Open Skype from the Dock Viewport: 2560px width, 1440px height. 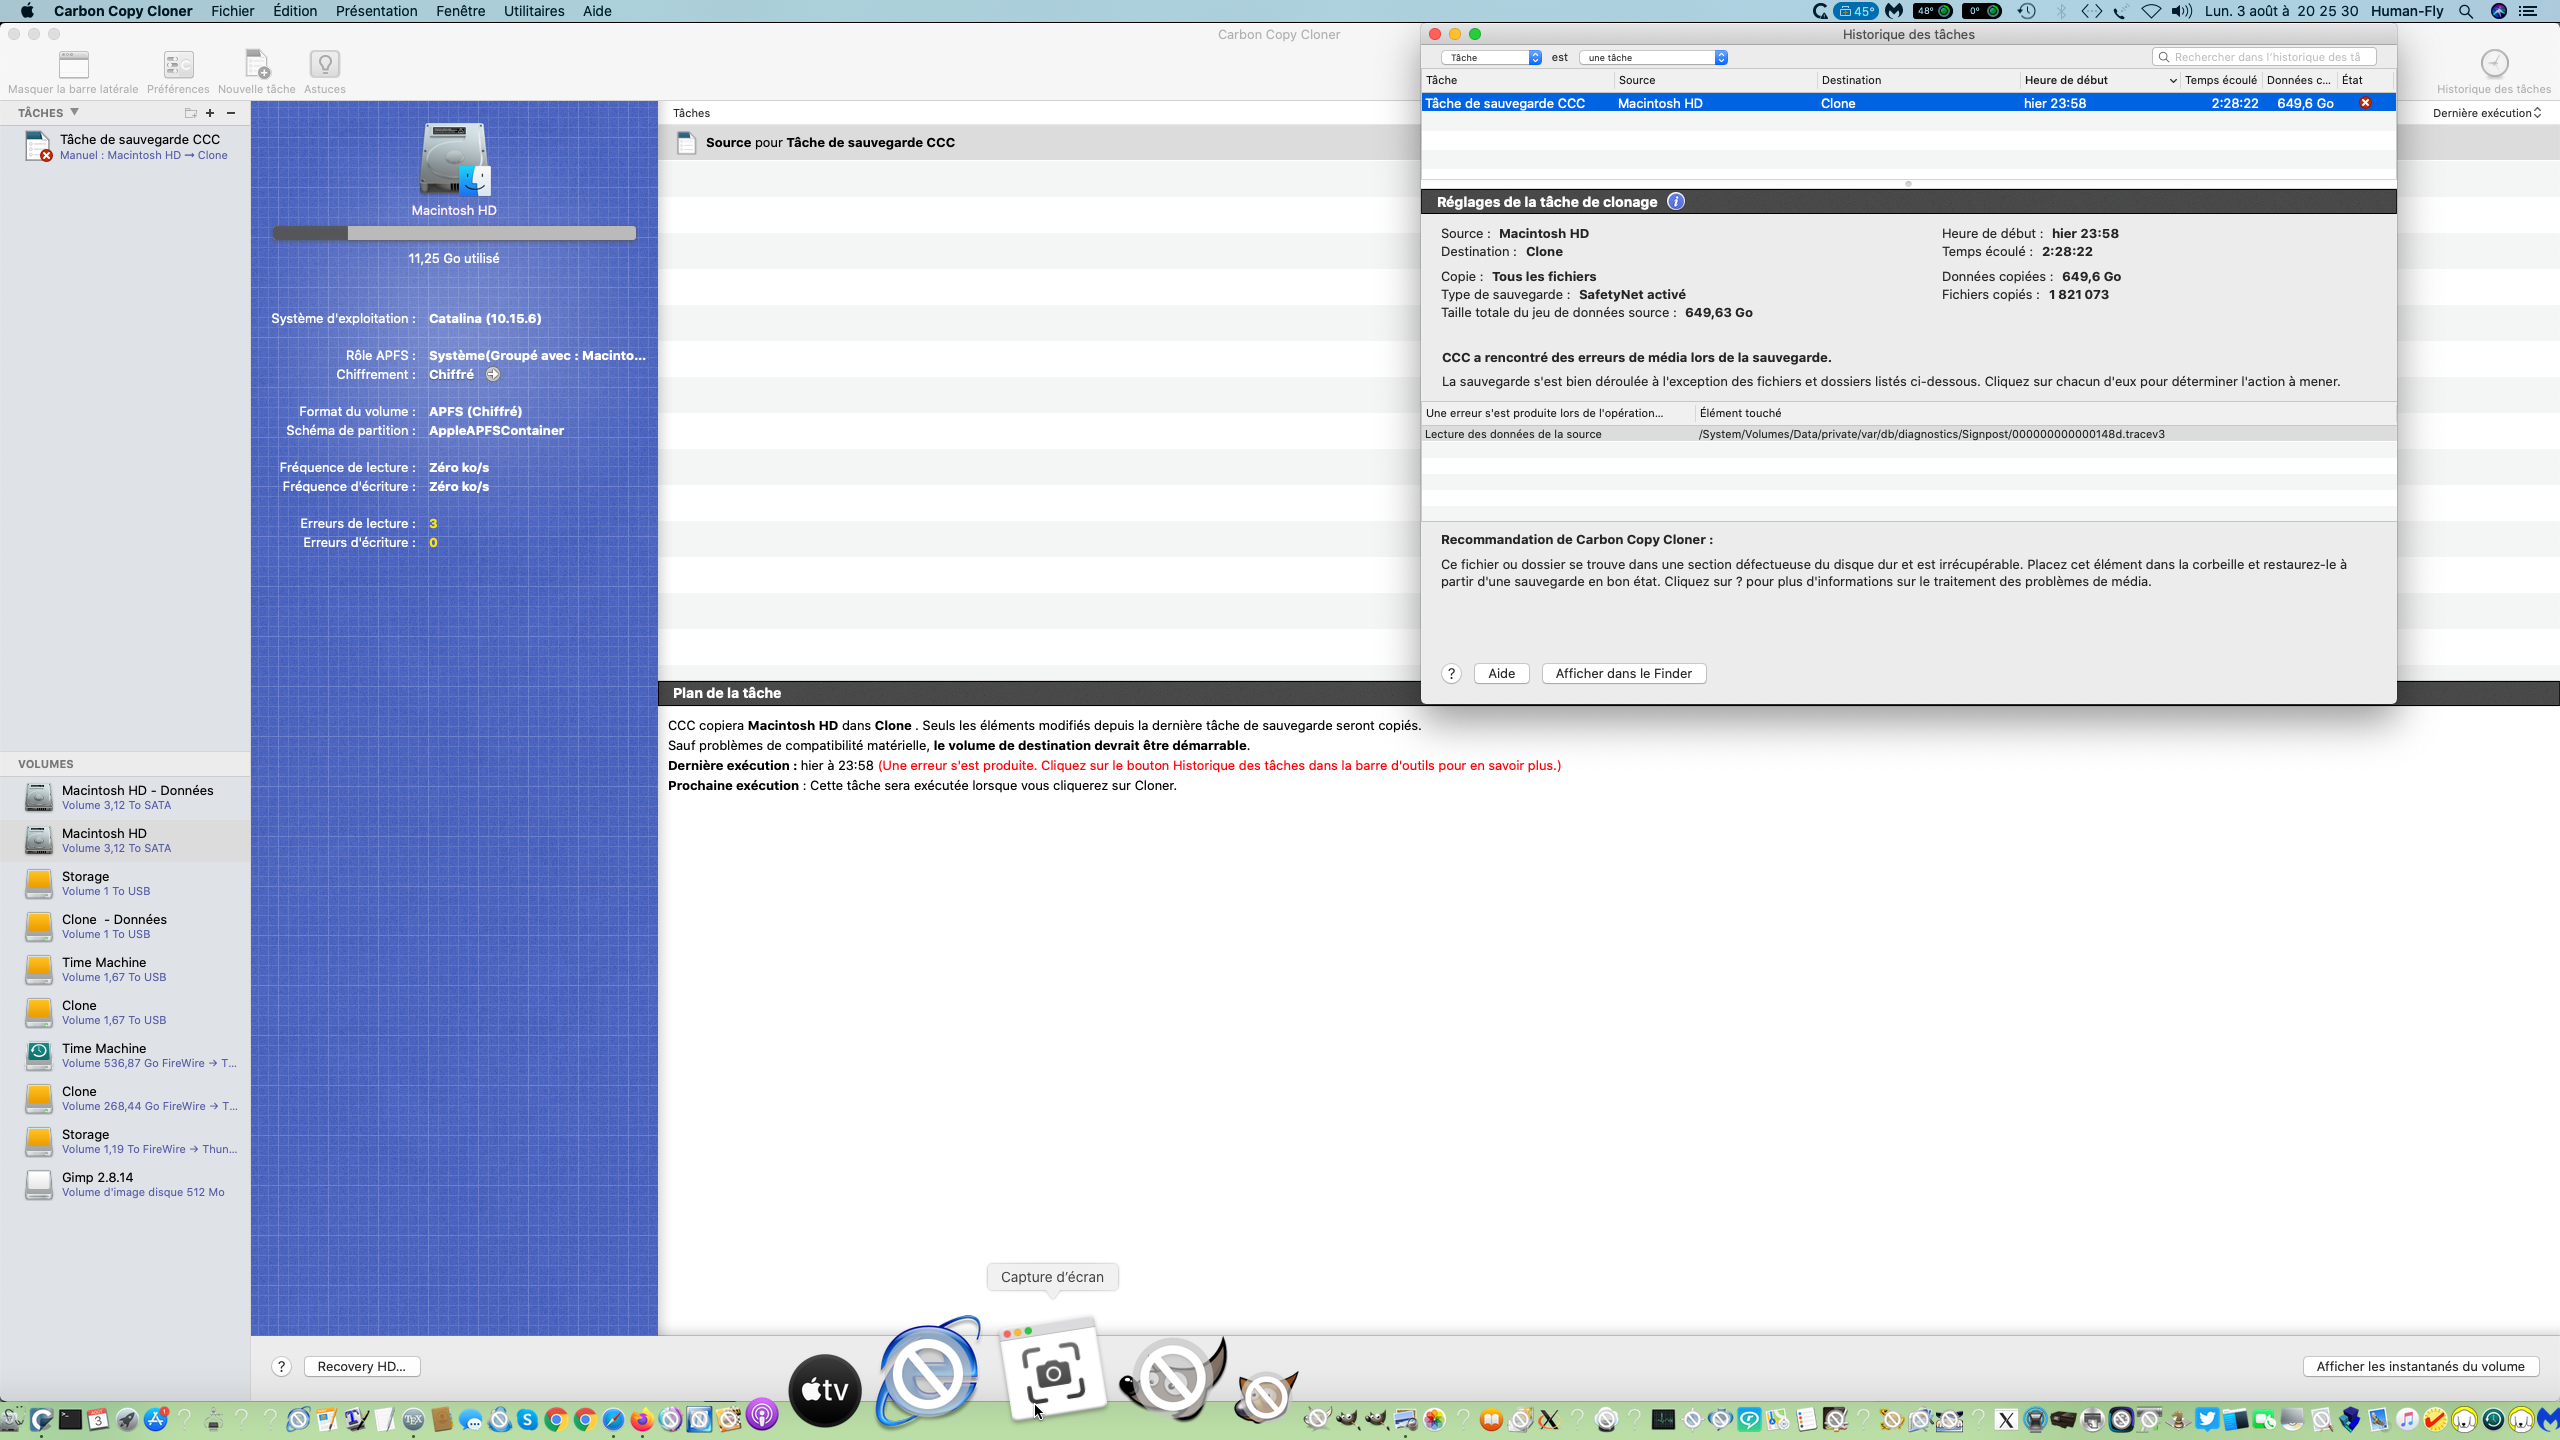(x=528, y=1419)
